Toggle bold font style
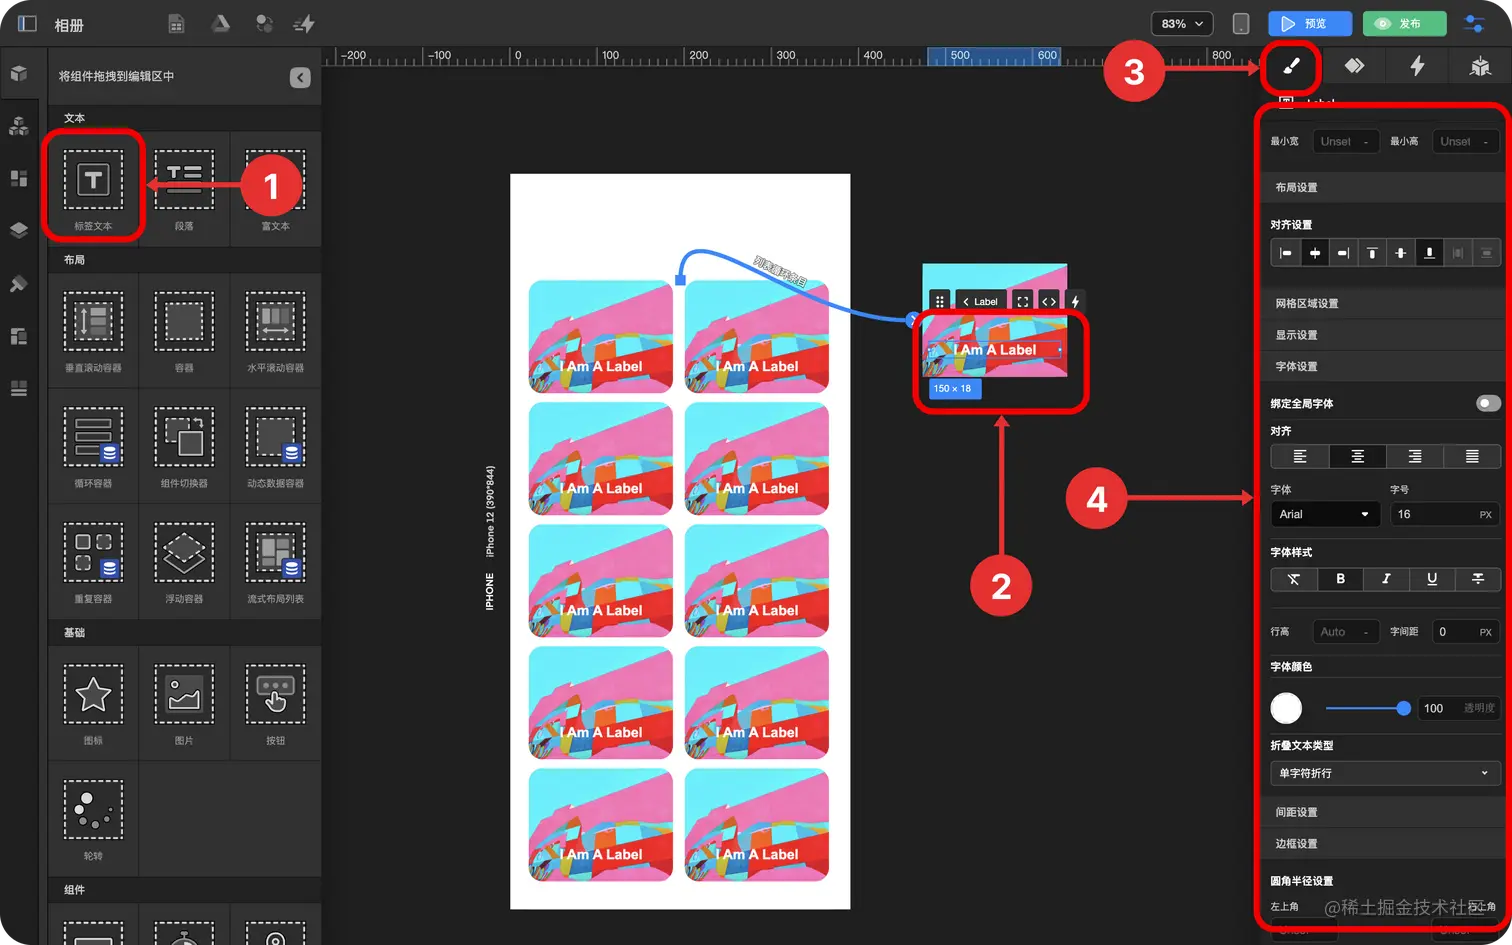The height and width of the screenshot is (945, 1512). coord(1340,579)
